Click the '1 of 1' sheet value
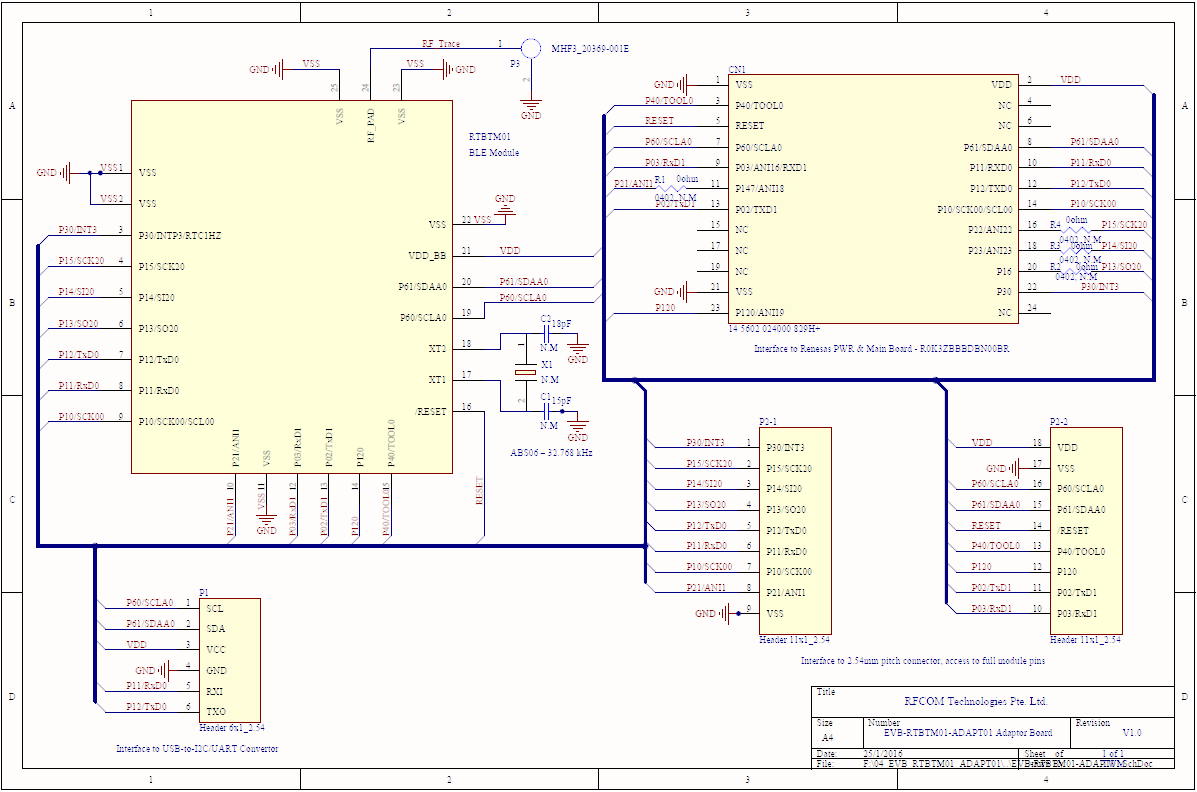The height and width of the screenshot is (792, 1197). (x=1112, y=754)
